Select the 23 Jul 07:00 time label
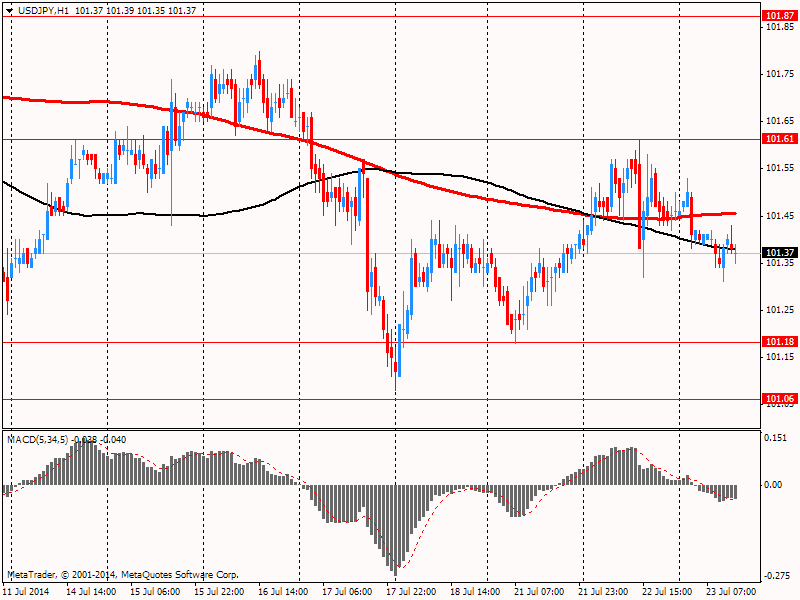 (731, 591)
